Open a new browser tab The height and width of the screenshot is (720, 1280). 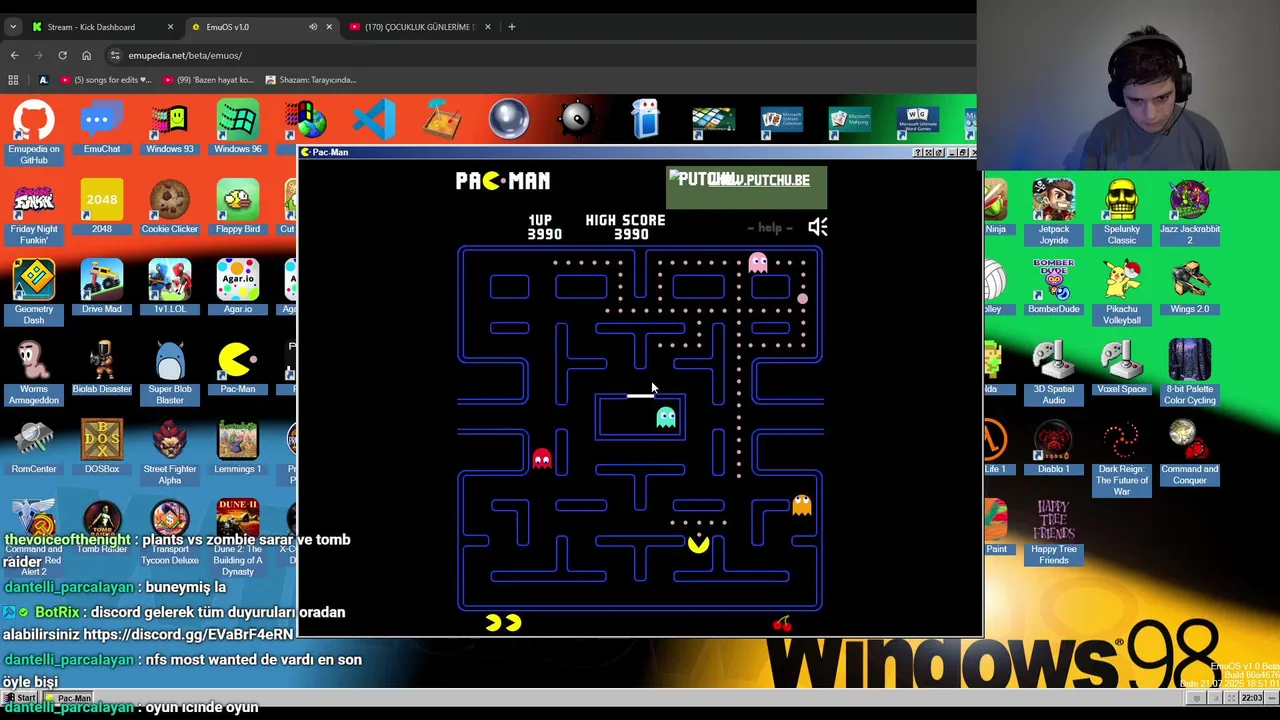click(511, 27)
